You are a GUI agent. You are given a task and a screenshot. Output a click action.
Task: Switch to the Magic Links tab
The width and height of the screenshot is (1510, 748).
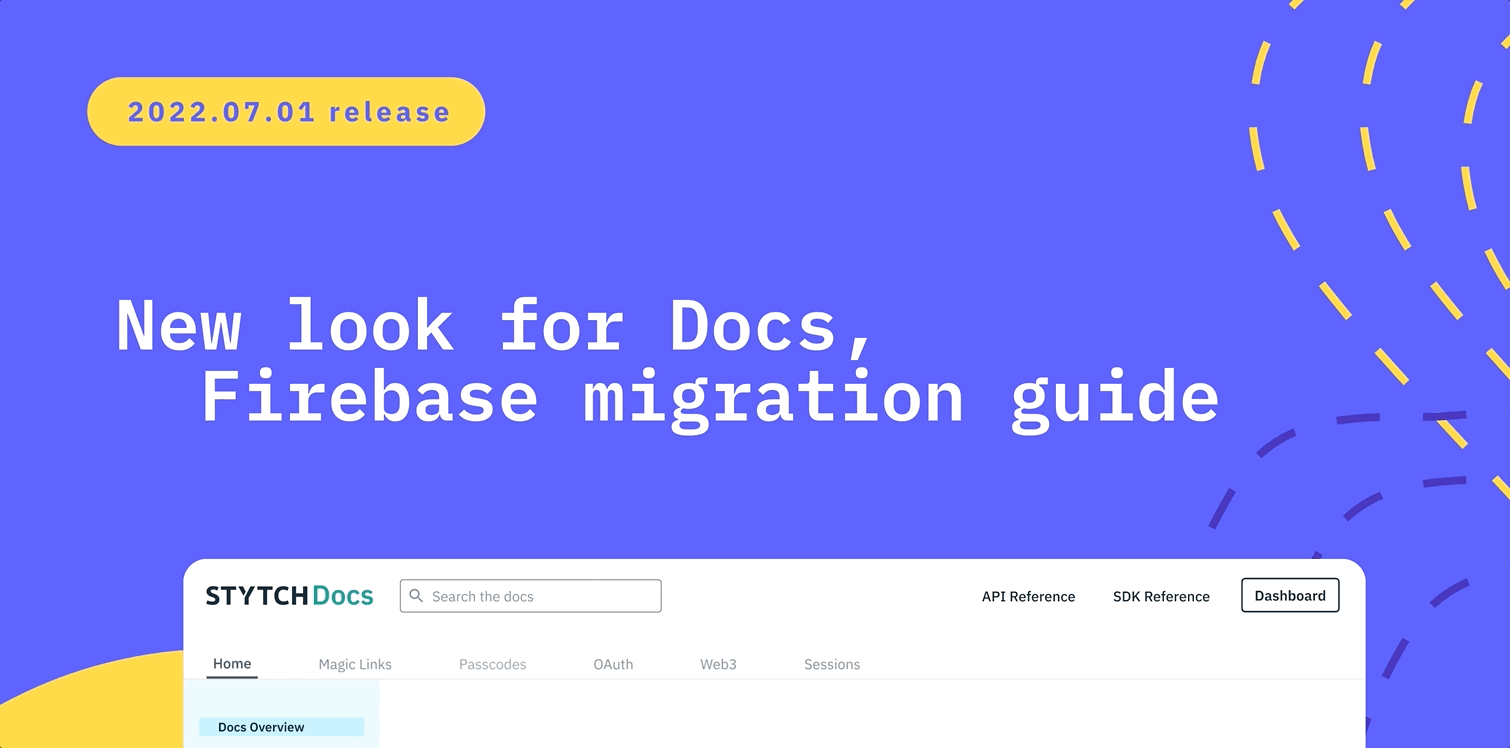tap(355, 664)
